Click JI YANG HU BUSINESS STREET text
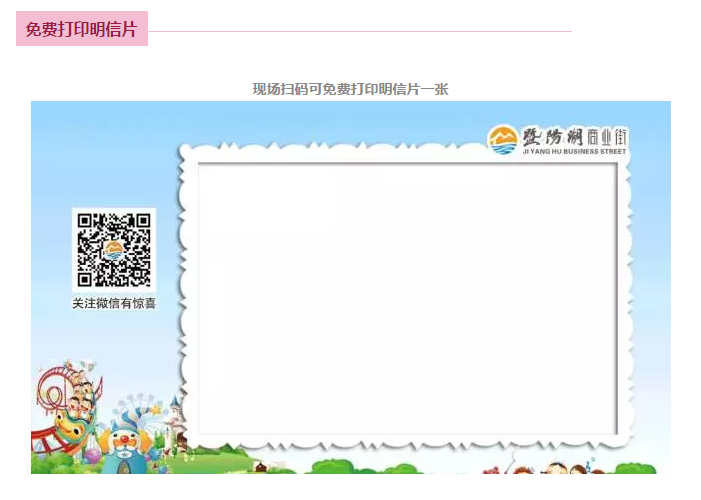 coord(574,152)
